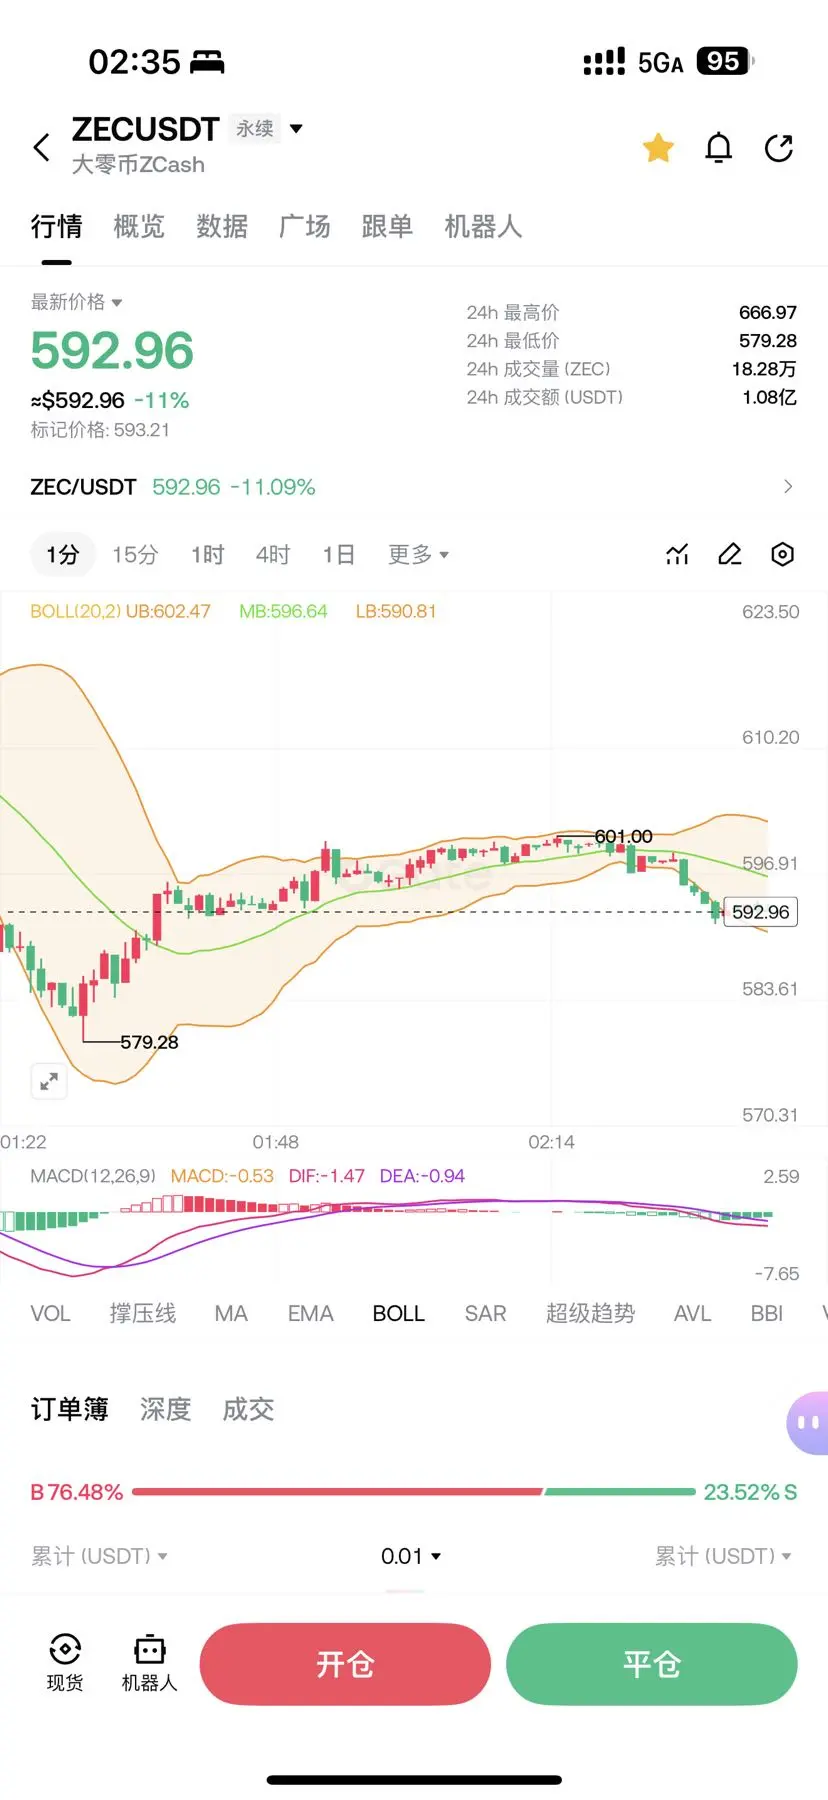Image resolution: width=828 pixels, height=1800 pixels.
Task: Tap the share icon in header
Action: (x=778, y=148)
